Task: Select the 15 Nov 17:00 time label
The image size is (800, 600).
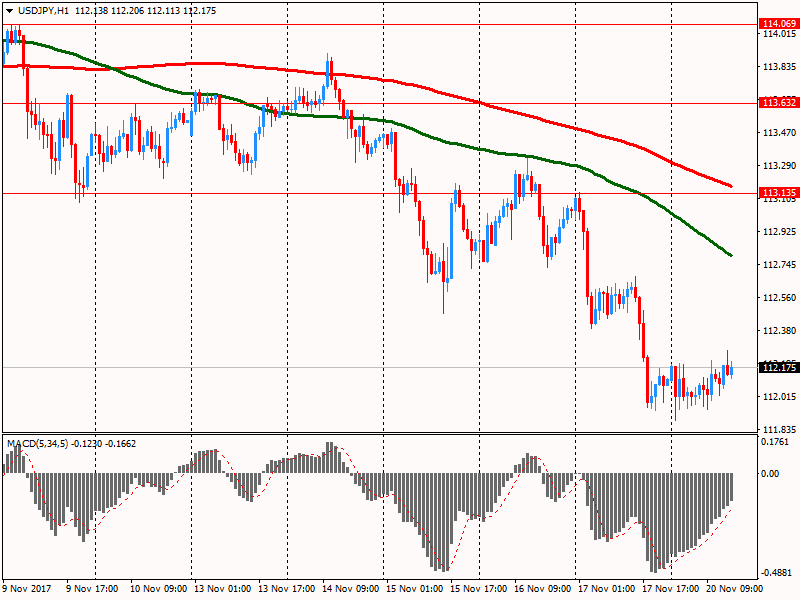Action: click(479, 589)
